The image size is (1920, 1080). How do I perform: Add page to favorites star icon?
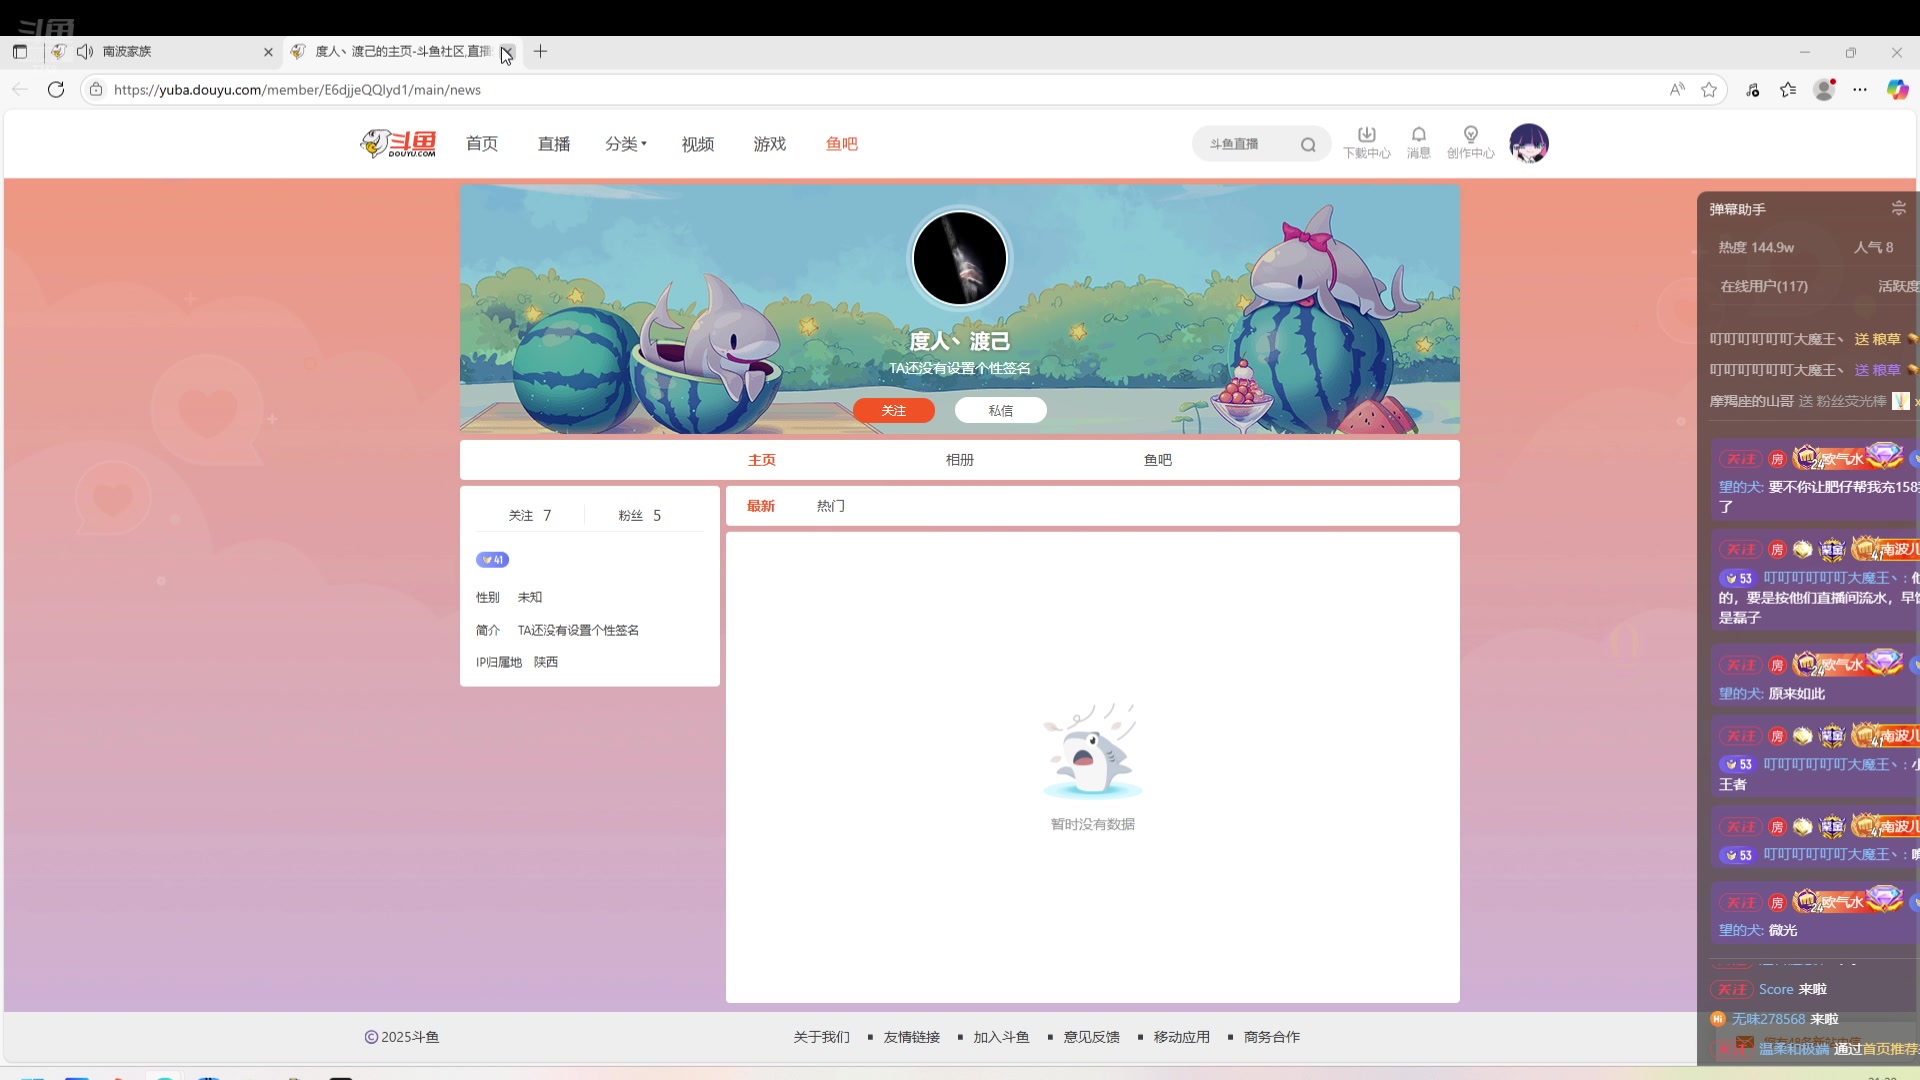1709,89
